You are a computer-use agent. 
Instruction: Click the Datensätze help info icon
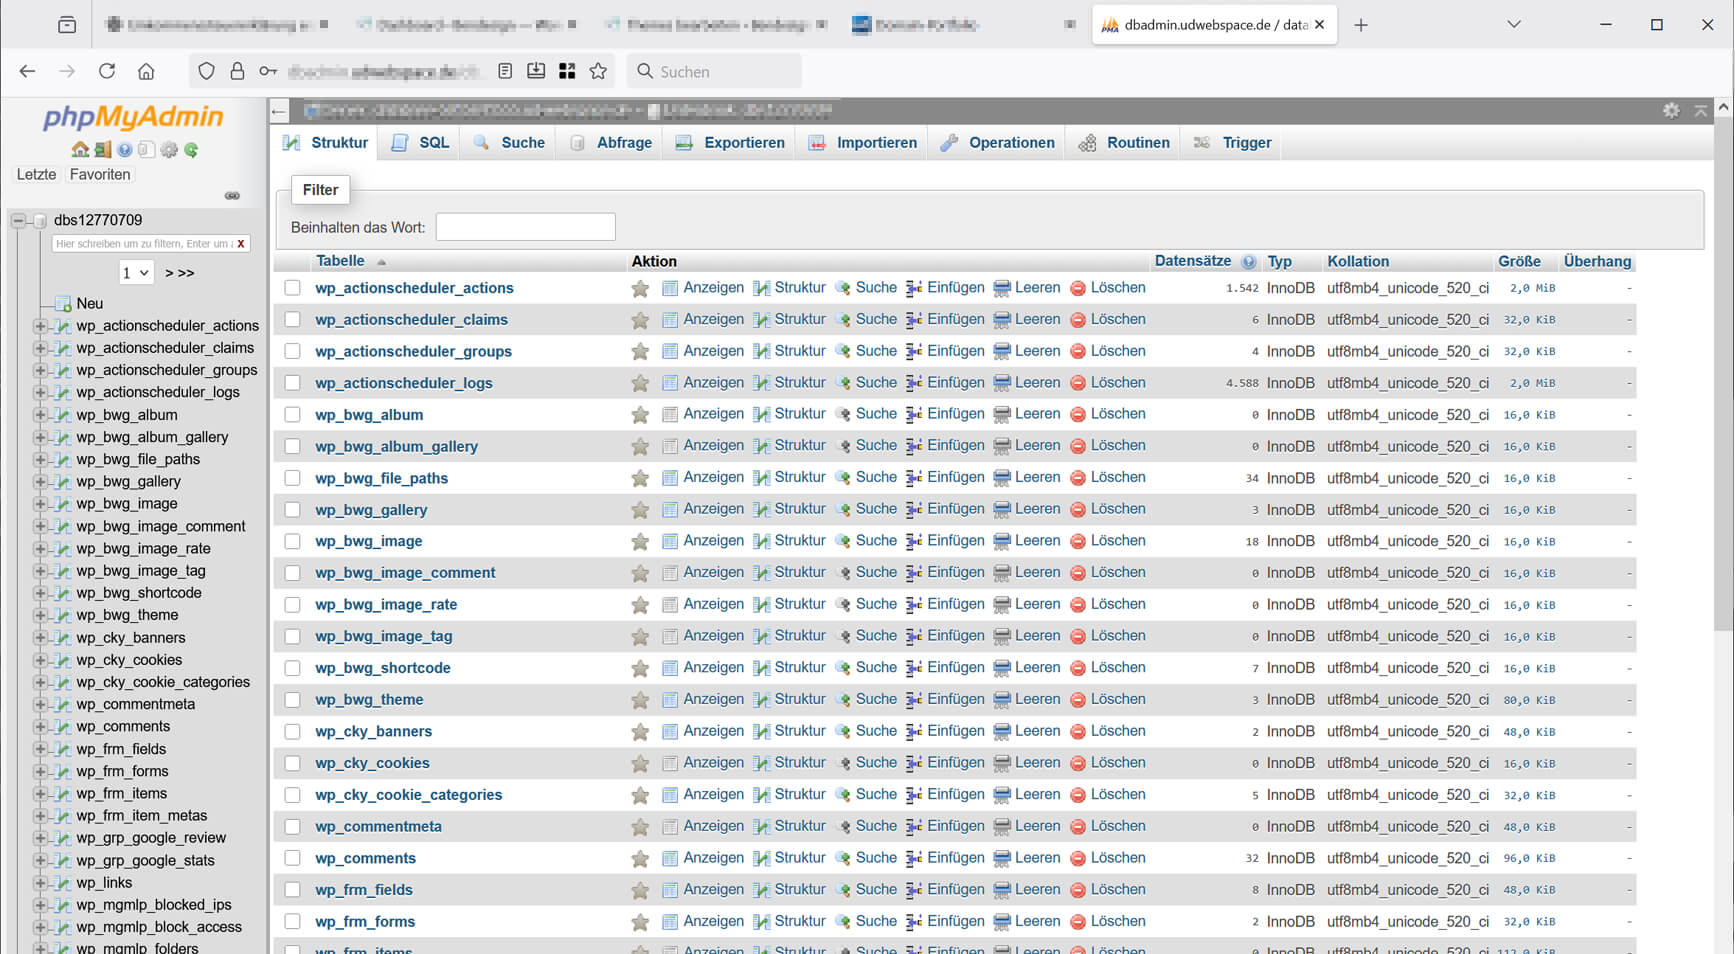1248,262
